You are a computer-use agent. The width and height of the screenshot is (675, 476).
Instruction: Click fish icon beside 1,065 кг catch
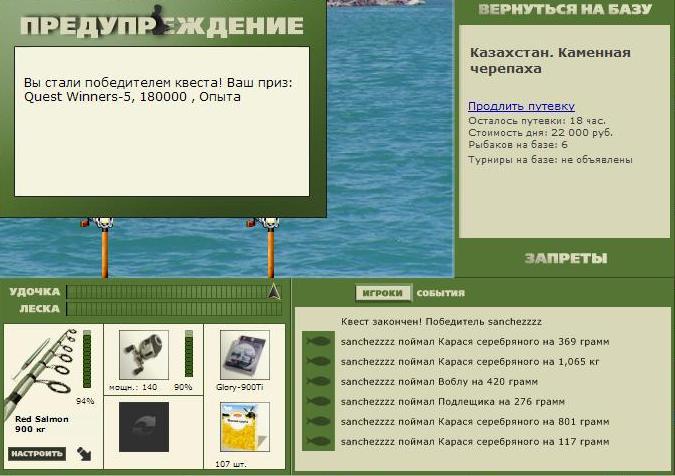[318, 362]
